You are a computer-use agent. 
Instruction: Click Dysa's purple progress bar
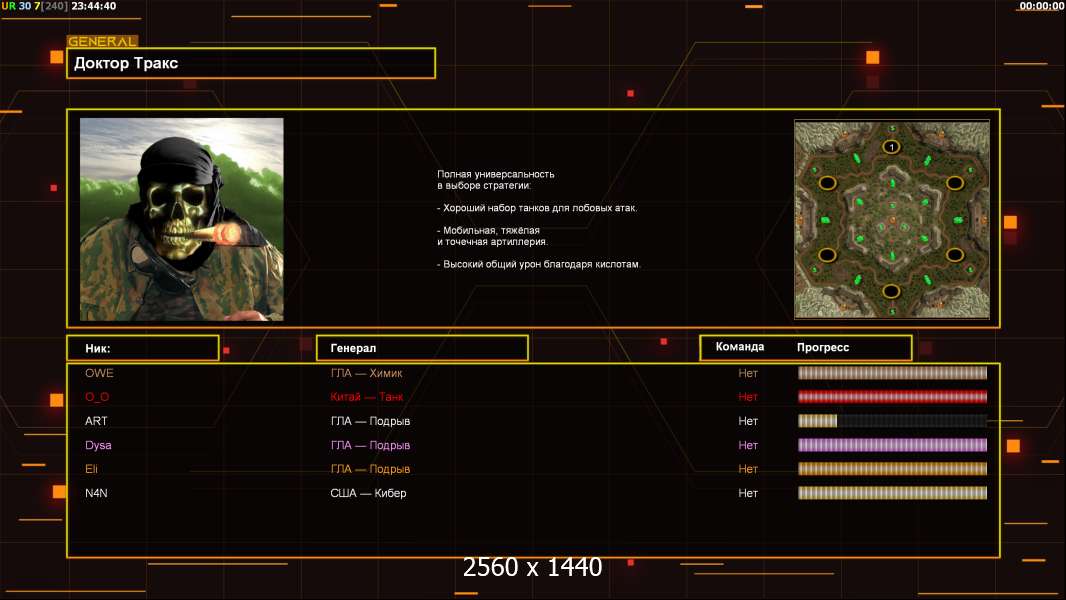892,445
